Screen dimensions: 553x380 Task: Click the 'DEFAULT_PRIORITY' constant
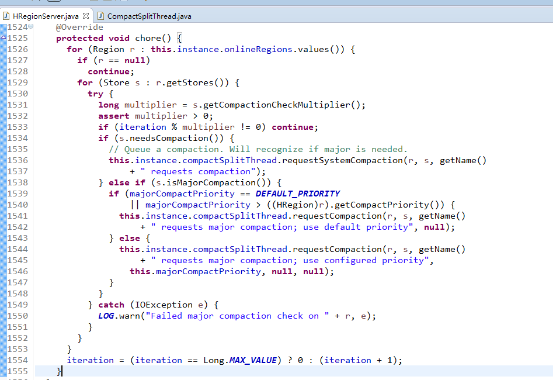[x=298, y=194]
